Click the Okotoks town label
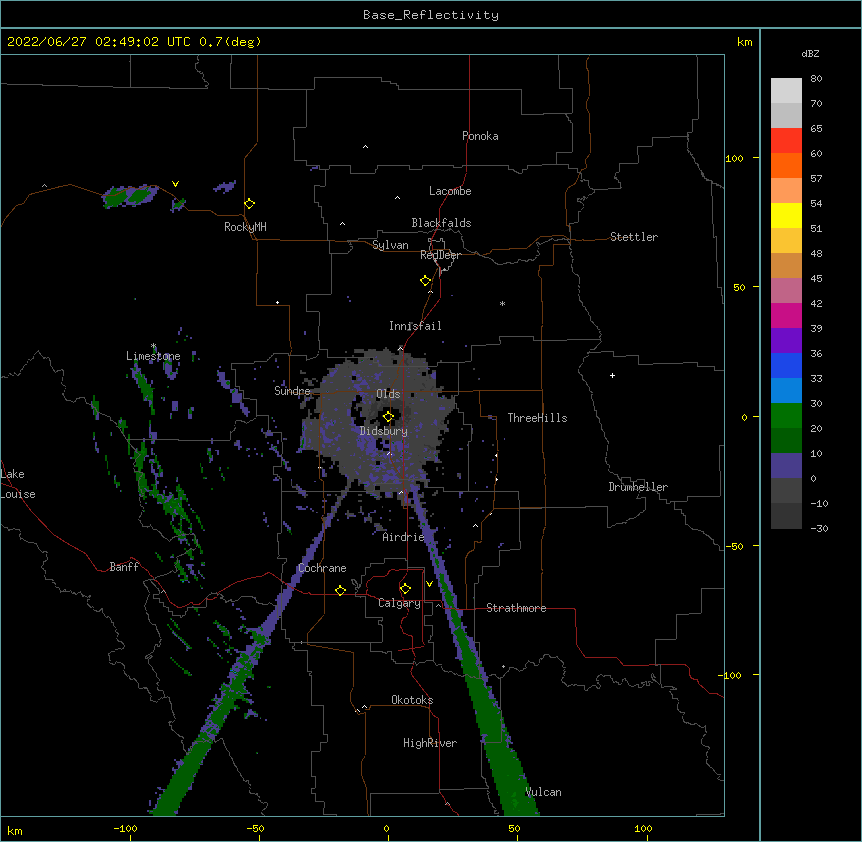This screenshot has height=842, width=862. pyautogui.click(x=412, y=700)
